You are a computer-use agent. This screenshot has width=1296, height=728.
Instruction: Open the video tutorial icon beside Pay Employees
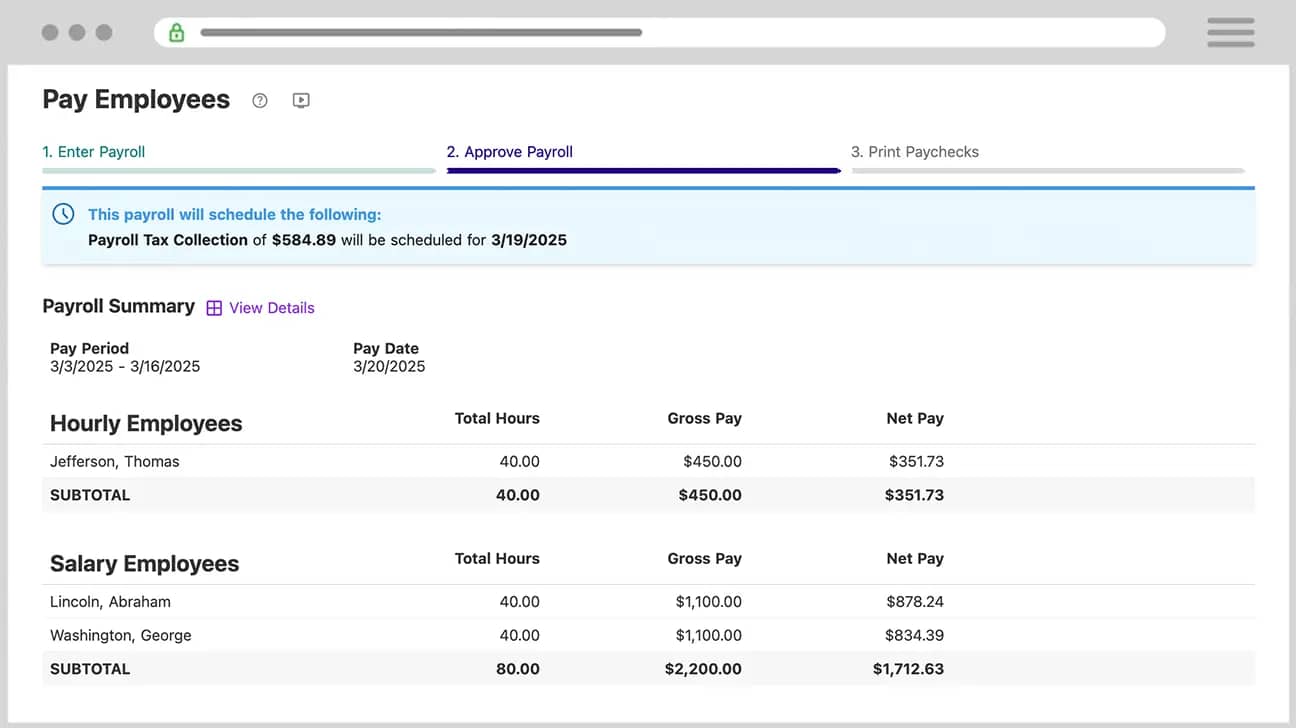(x=301, y=100)
